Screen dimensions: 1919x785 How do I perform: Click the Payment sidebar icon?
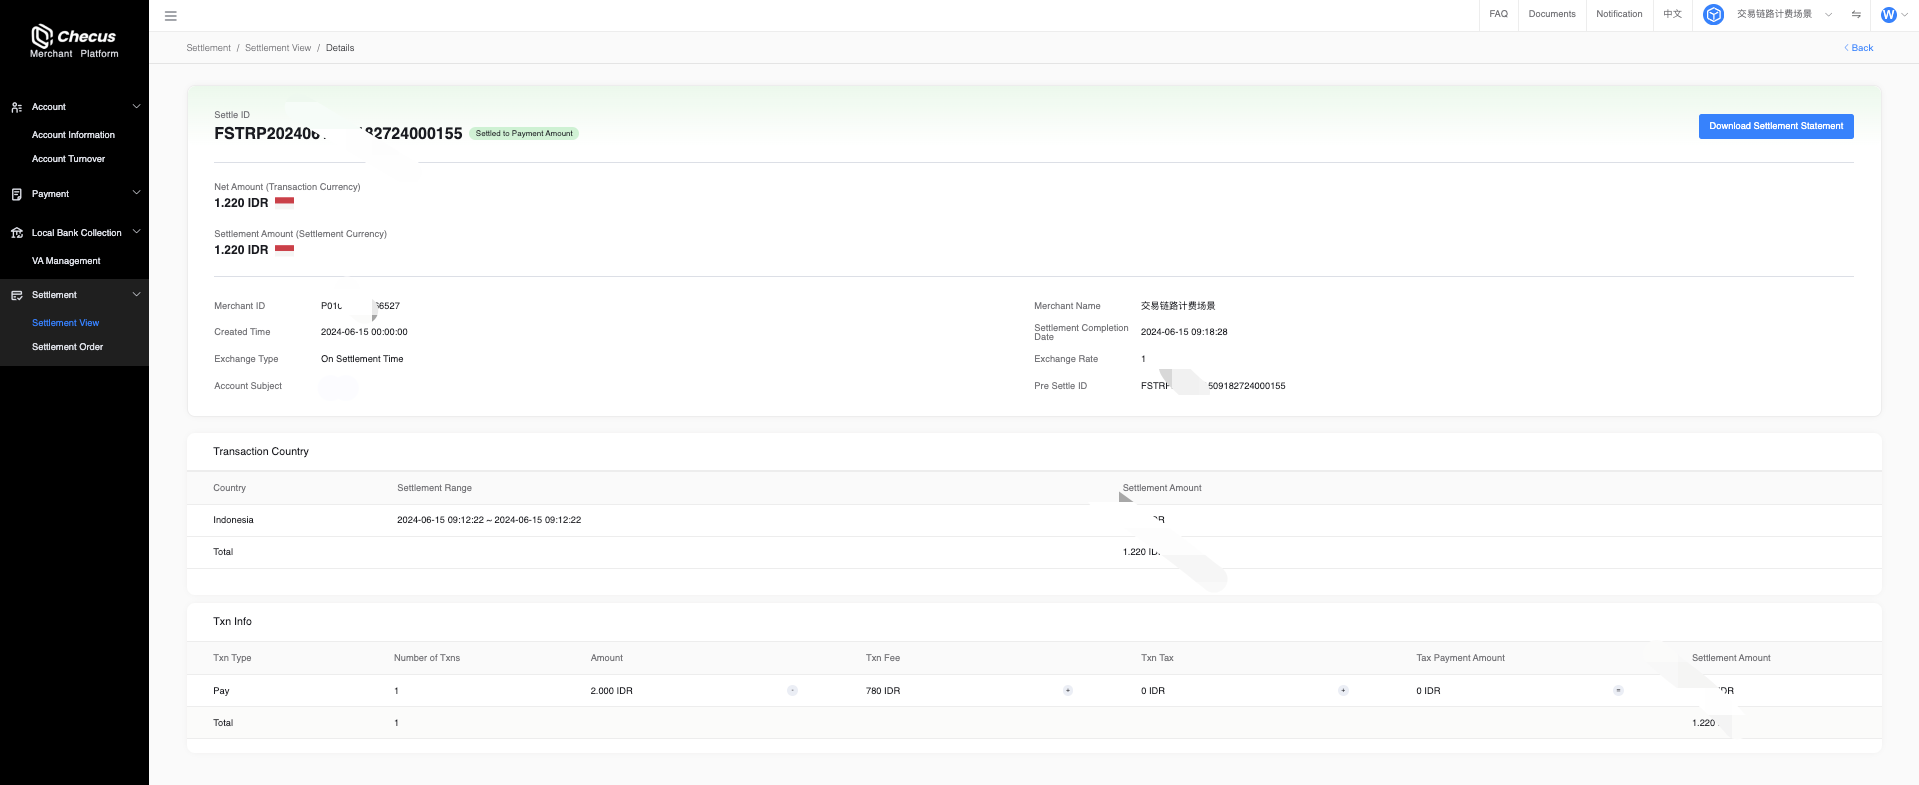[17, 194]
